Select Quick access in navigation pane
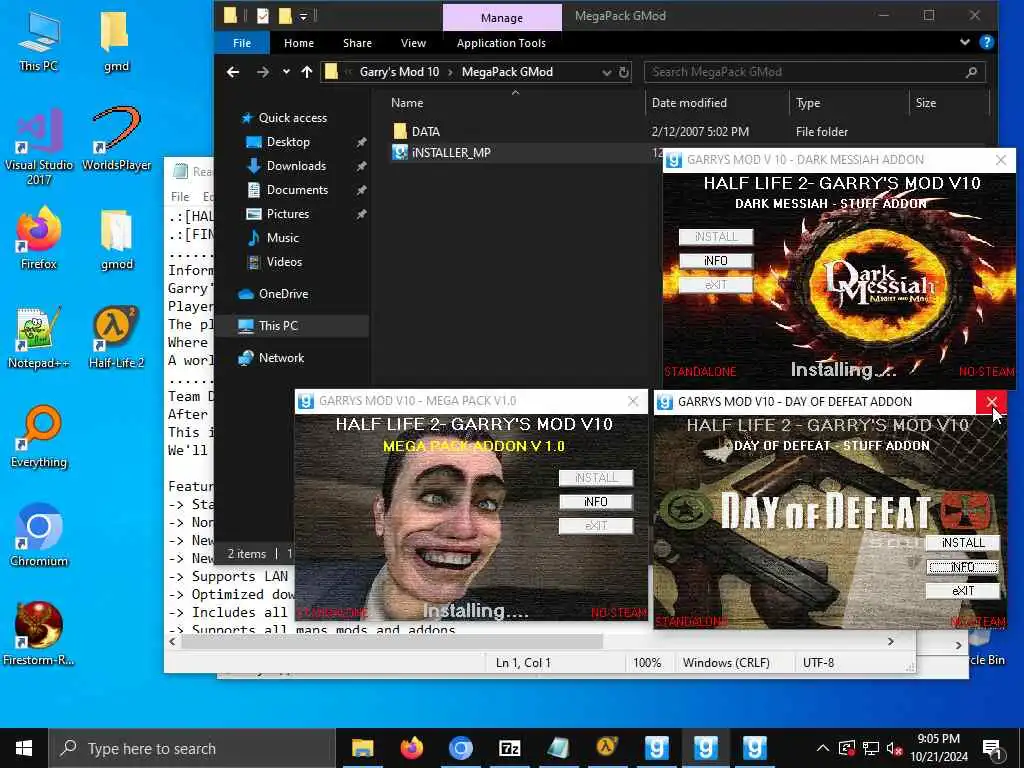Viewport: 1024px width, 768px height. (293, 118)
